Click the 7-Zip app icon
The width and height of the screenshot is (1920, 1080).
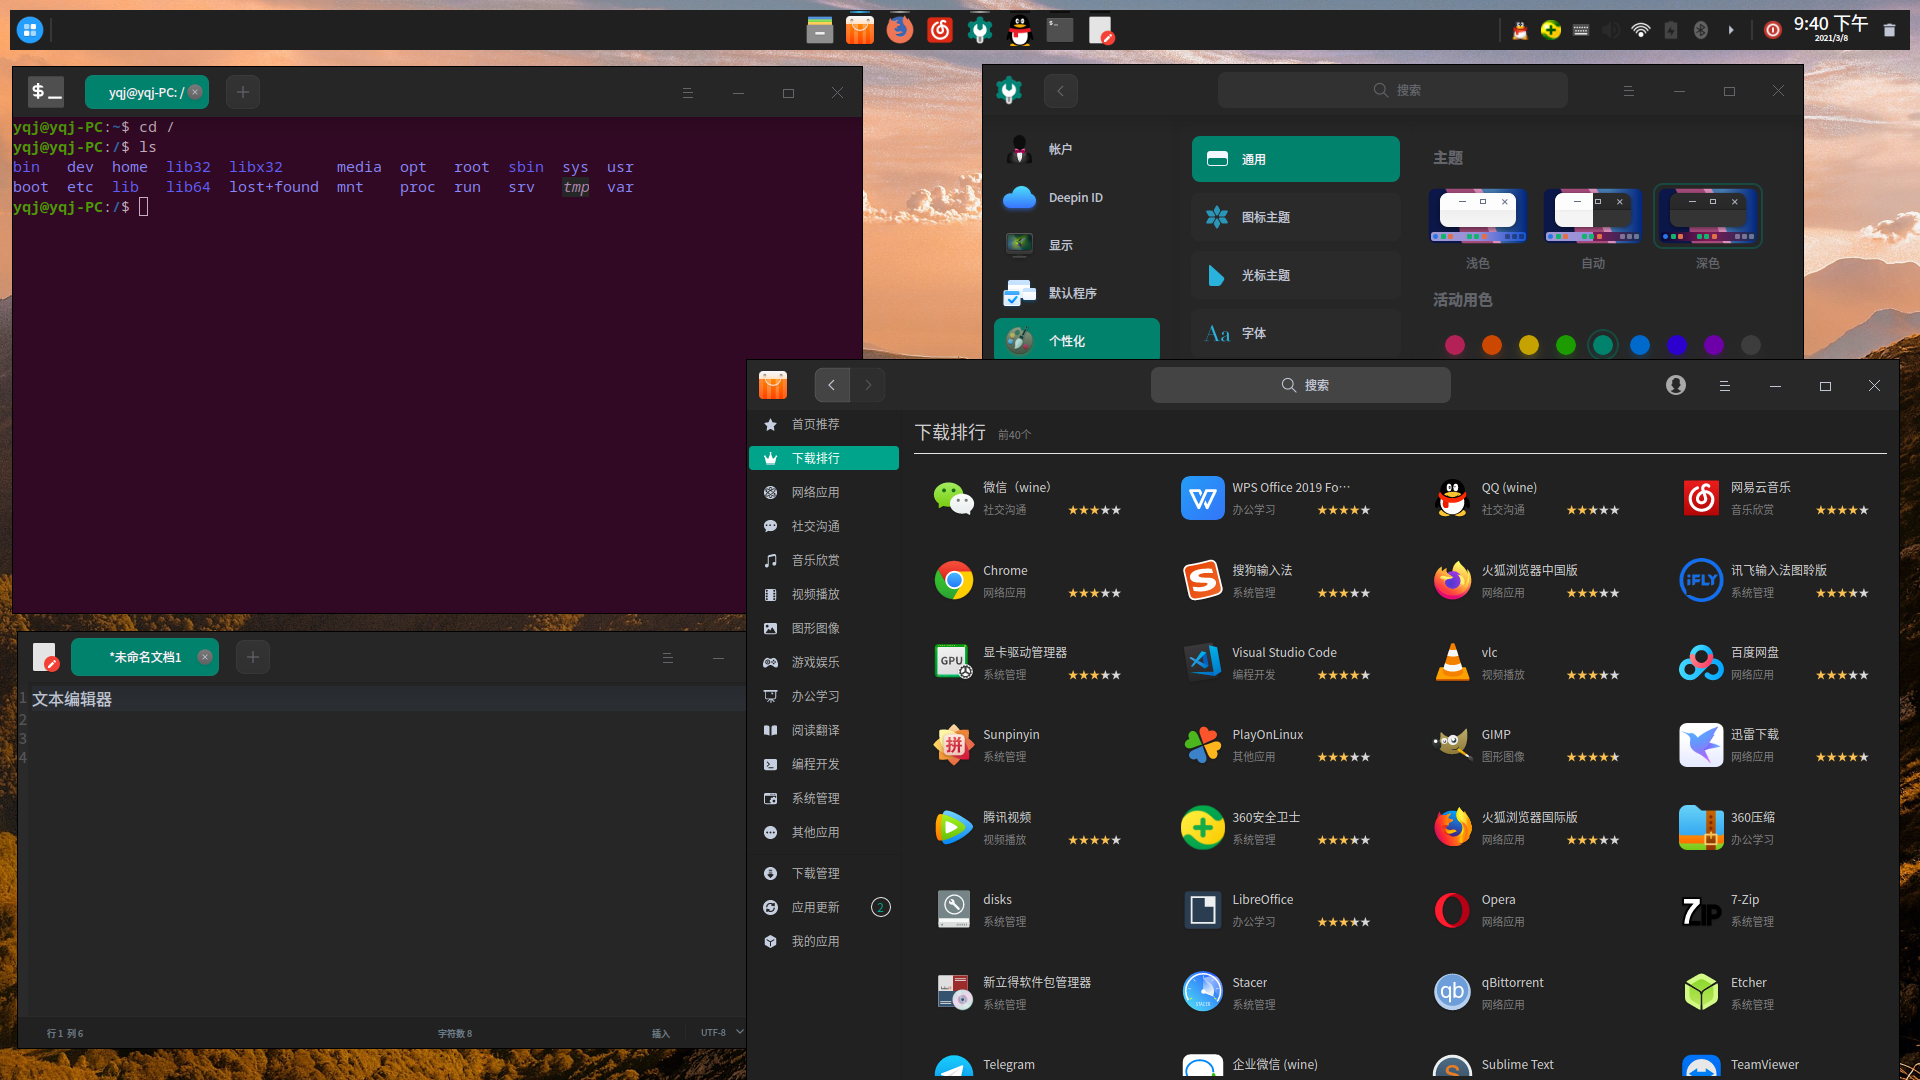coord(1701,910)
